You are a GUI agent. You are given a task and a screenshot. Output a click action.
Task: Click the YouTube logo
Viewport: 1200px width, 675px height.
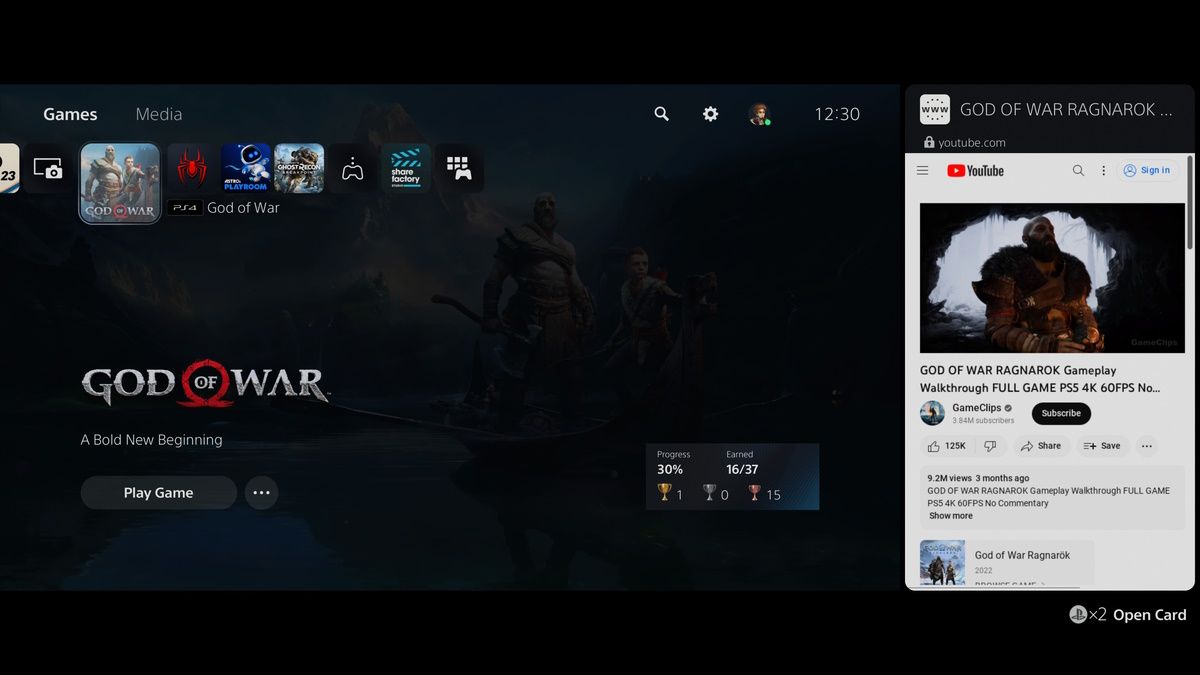pos(975,171)
